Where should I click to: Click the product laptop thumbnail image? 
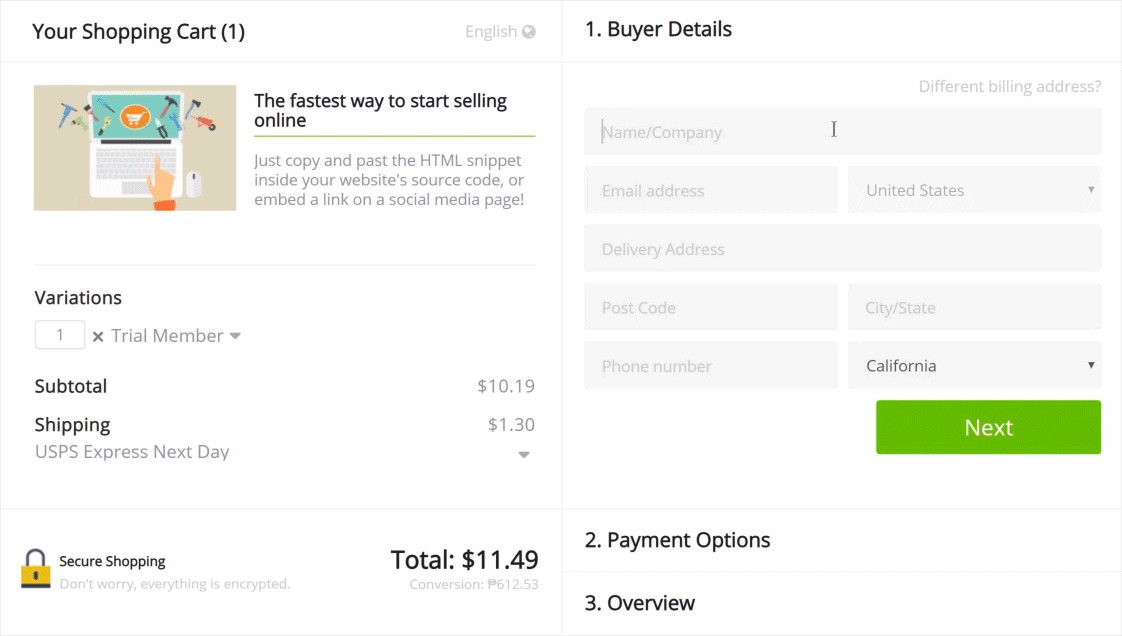click(135, 148)
